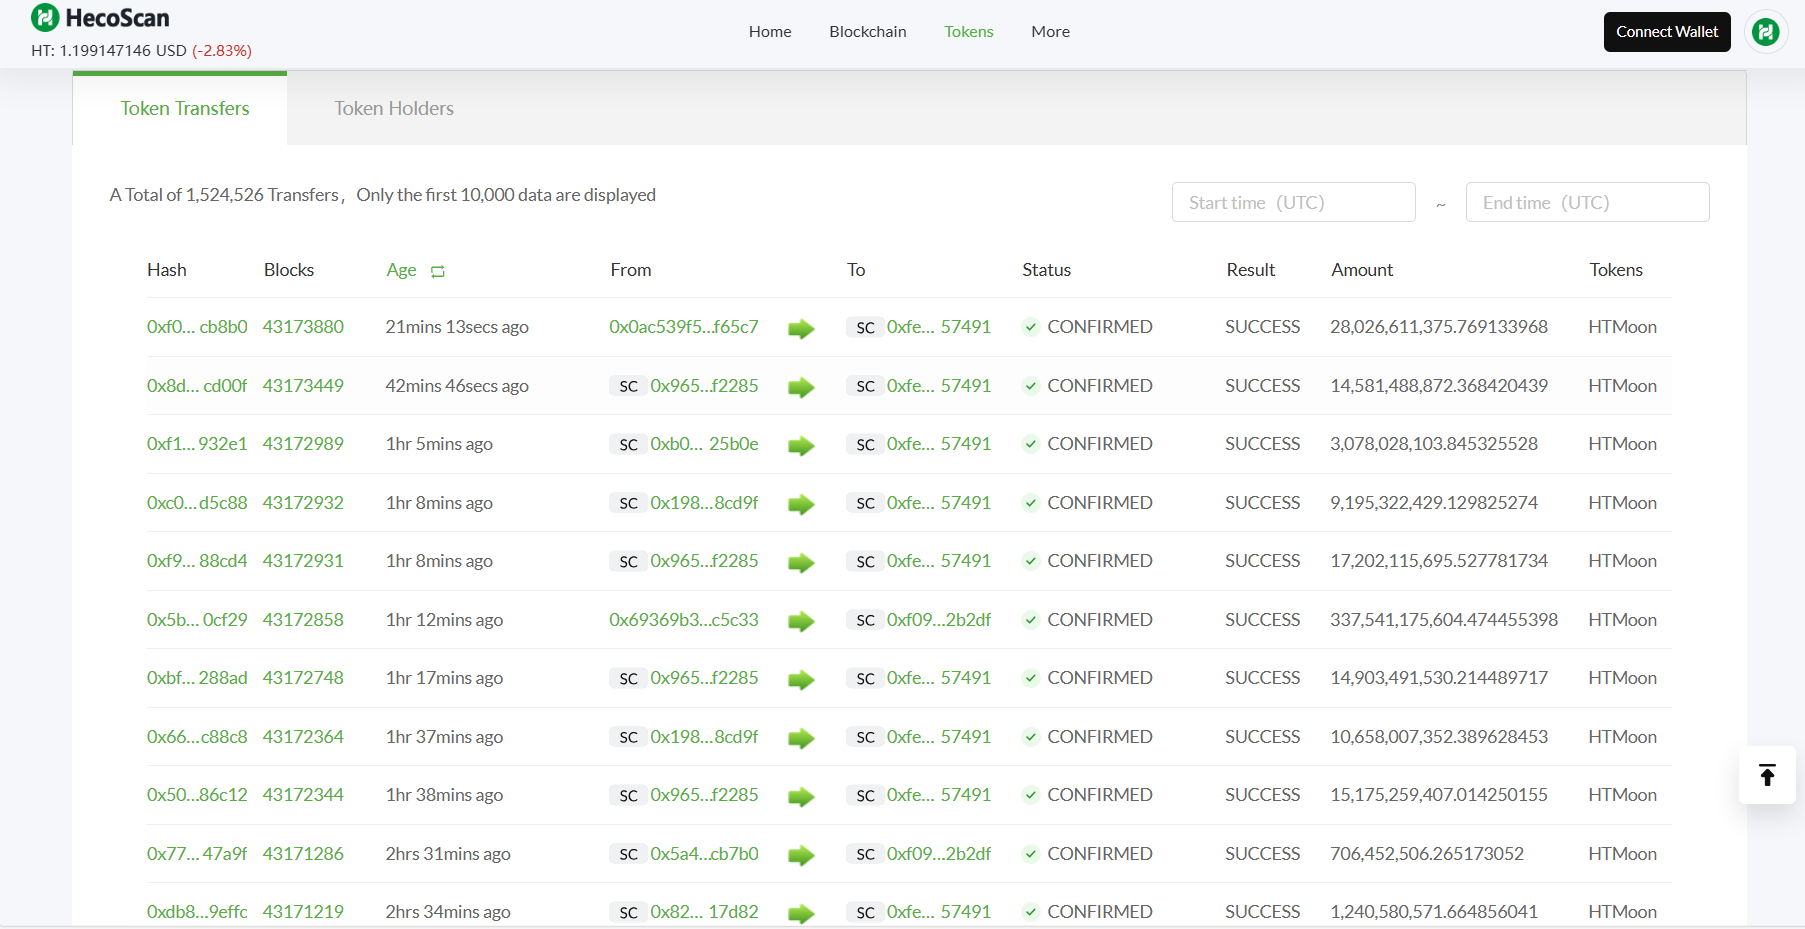The image size is (1805, 929).
Task: Open transaction hash 0x8d... cd00f
Action: point(197,386)
